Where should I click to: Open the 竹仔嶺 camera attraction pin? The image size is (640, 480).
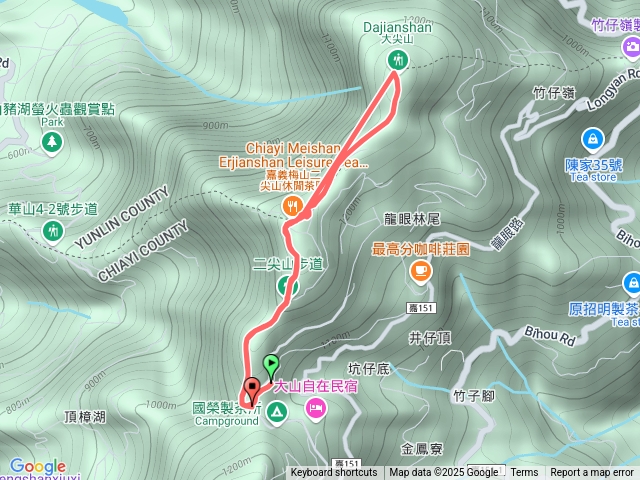[631, 47]
